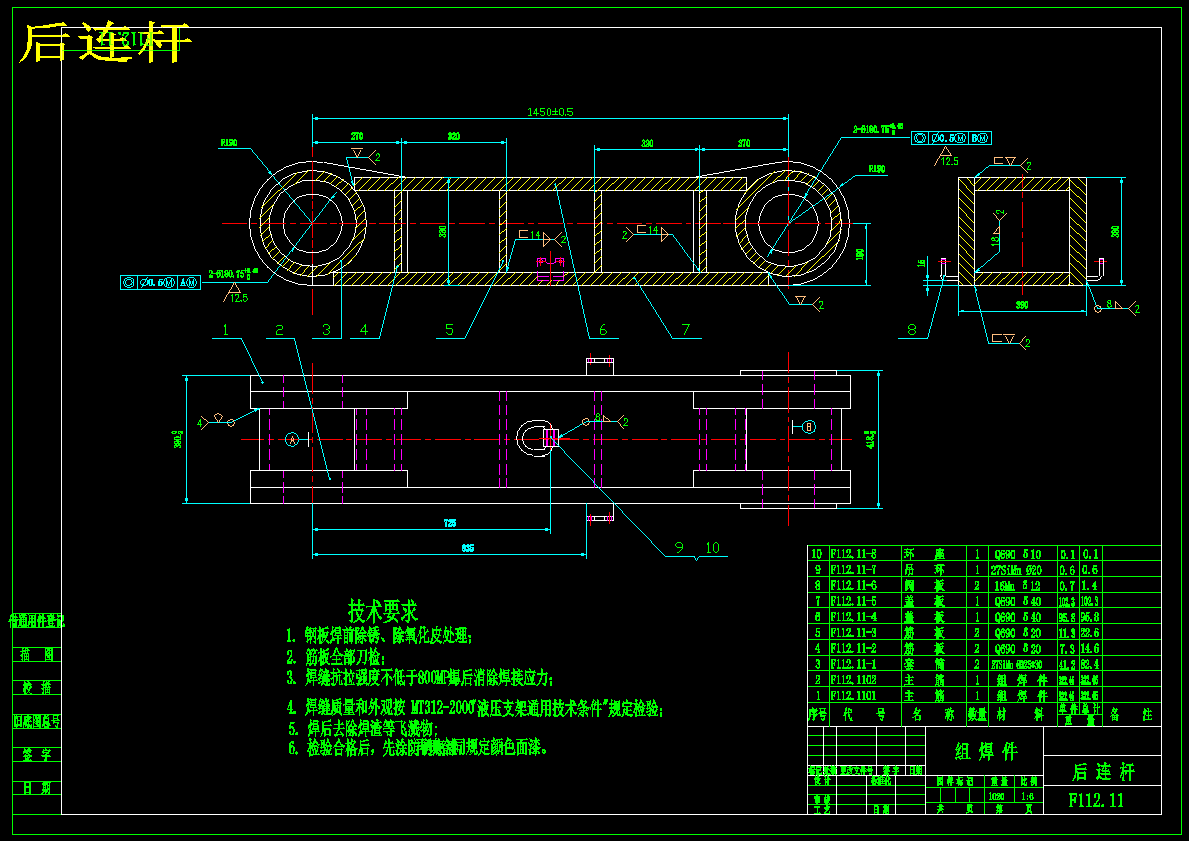1189x841 pixels.
Task: Click drawing number F112.11 in title block
Action: (1096, 800)
